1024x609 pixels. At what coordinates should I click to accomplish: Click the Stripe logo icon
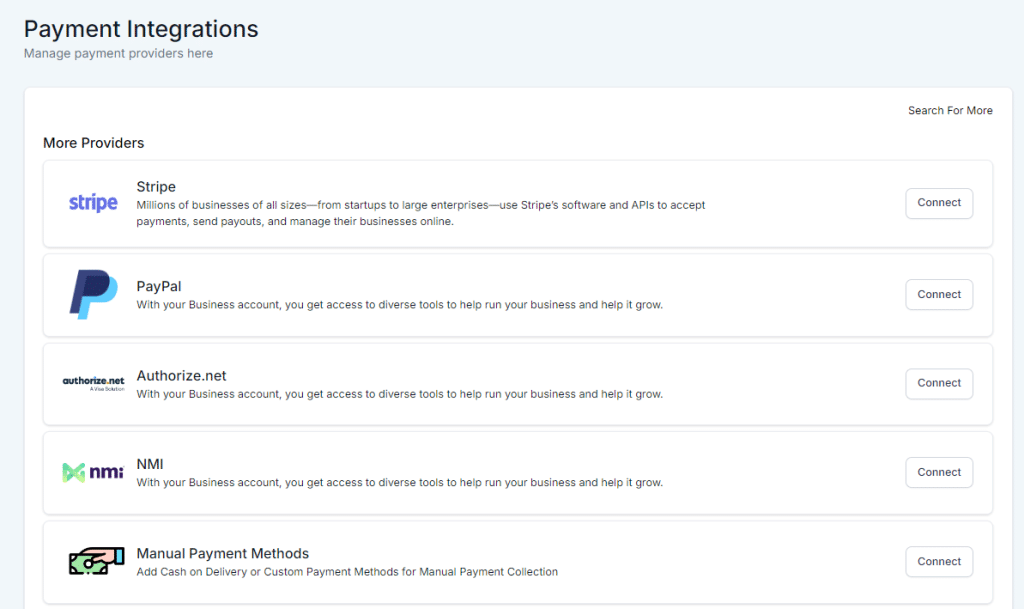pos(93,203)
